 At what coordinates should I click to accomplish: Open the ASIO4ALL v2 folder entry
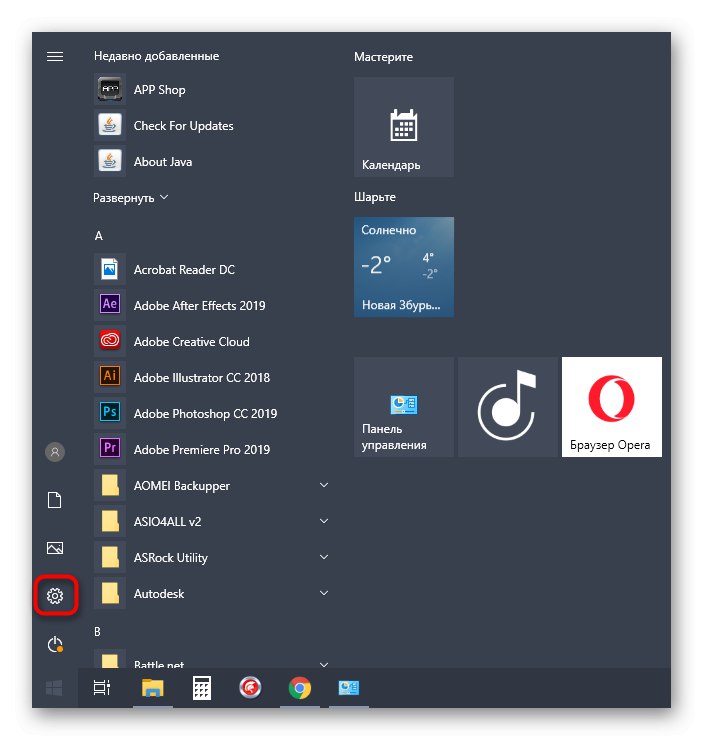click(x=211, y=521)
